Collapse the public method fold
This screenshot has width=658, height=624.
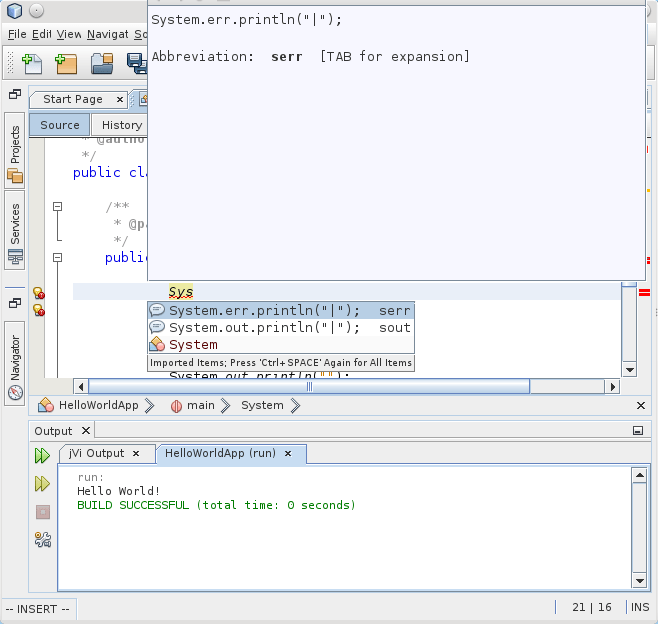57,257
